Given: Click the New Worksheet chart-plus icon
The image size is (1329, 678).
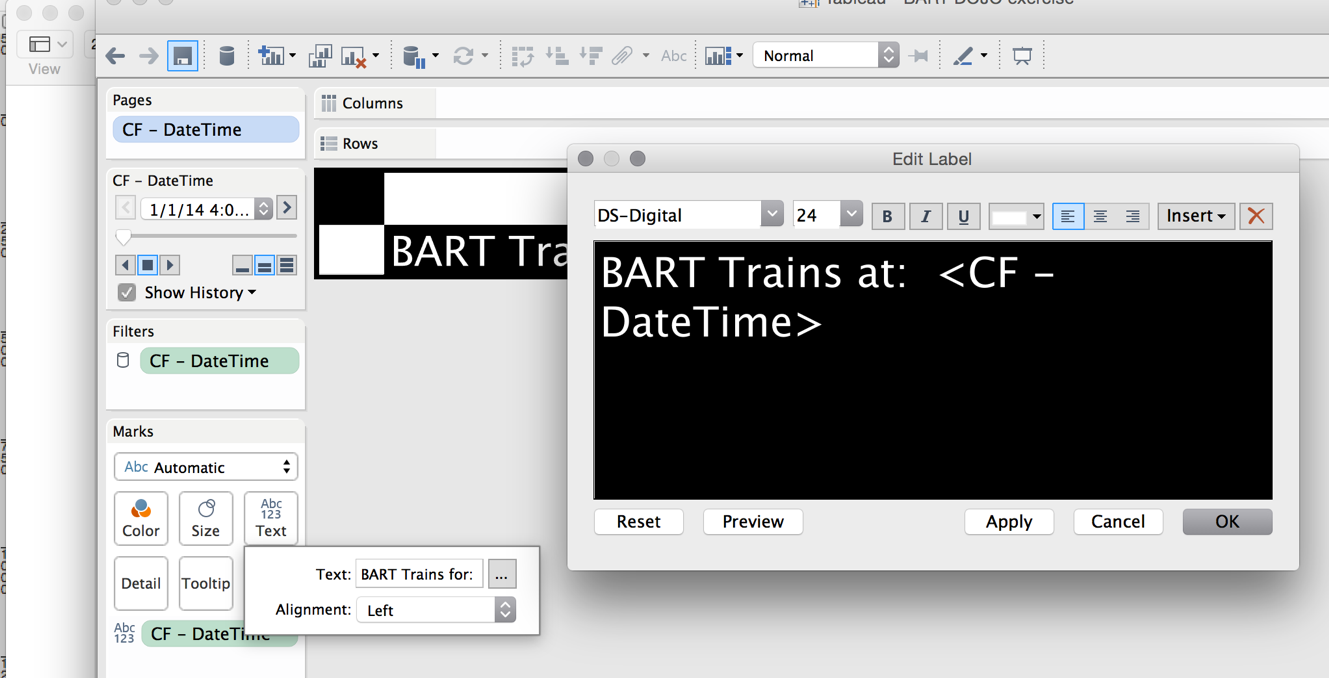Looking at the screenshot, I should (271, 56).
